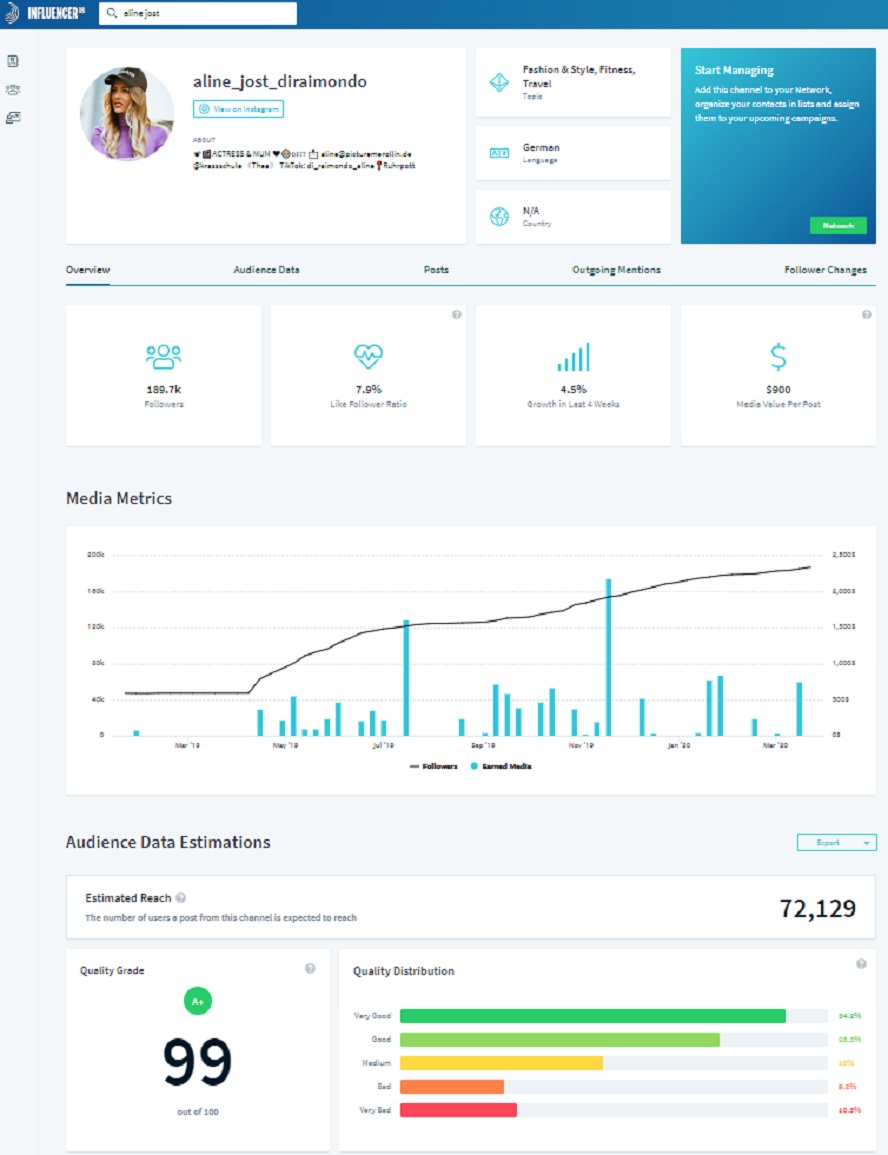Click the aline_jost_diraimondo profile name
The height and width of the screenshot is (1155, 888).
[x=280, y=82]
